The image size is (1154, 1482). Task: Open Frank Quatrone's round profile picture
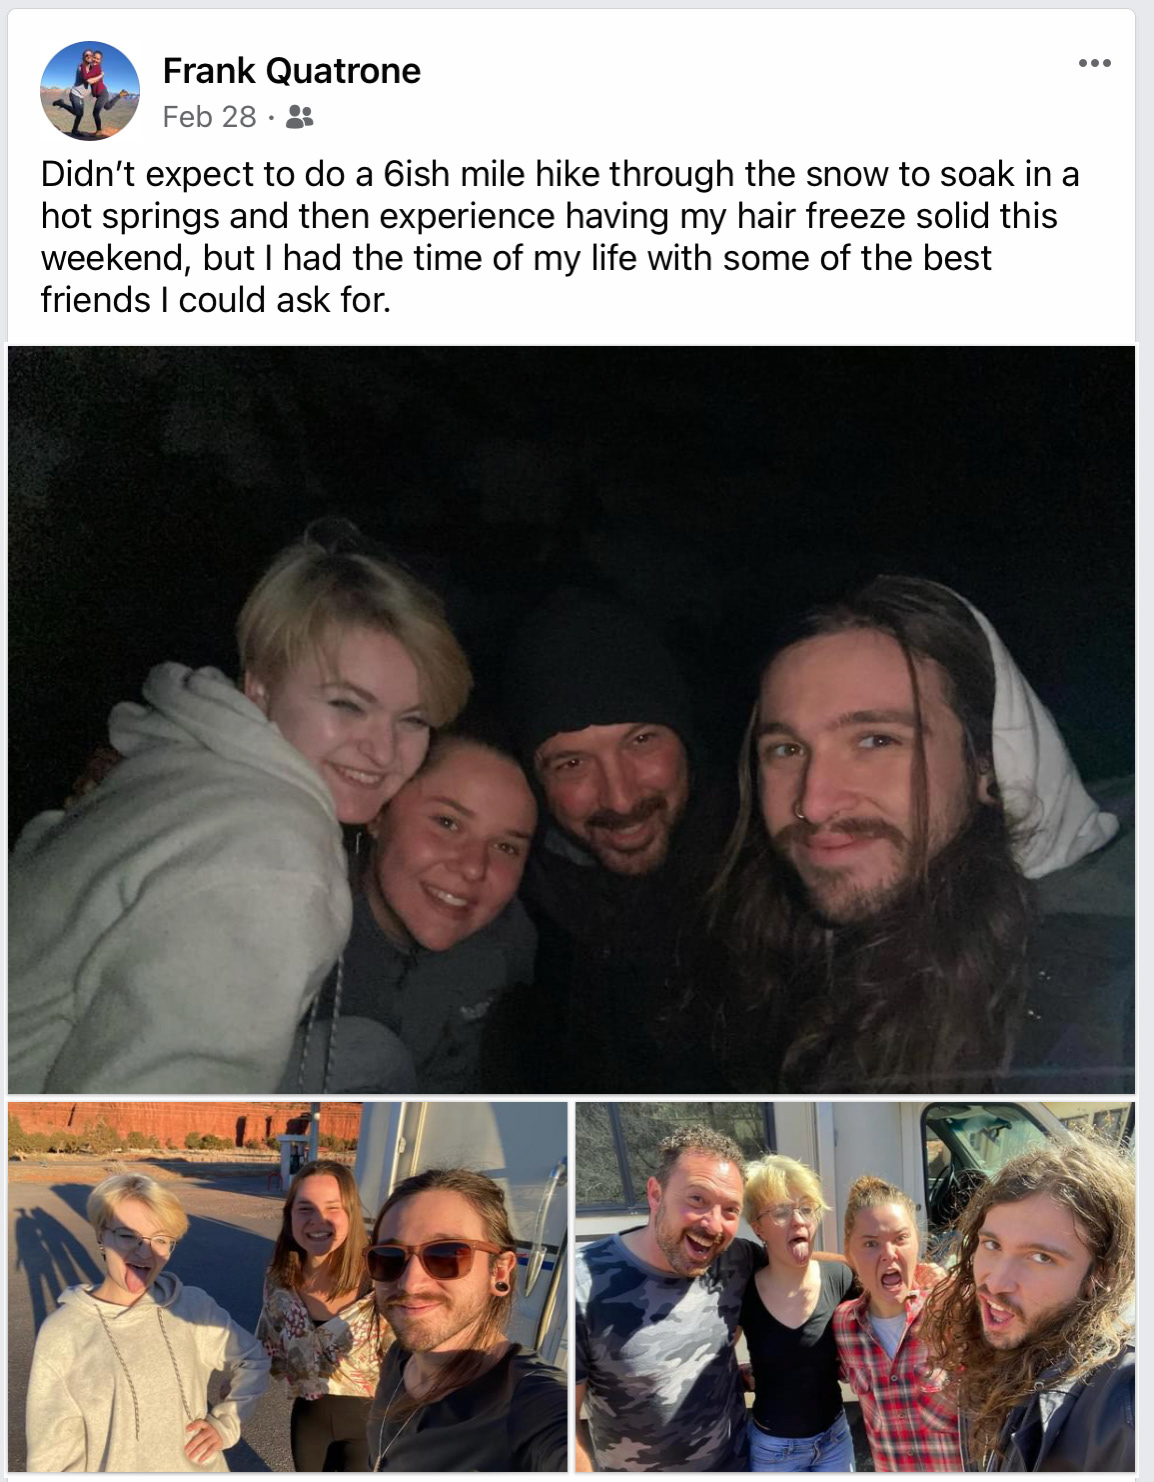[x=90, y=91]
